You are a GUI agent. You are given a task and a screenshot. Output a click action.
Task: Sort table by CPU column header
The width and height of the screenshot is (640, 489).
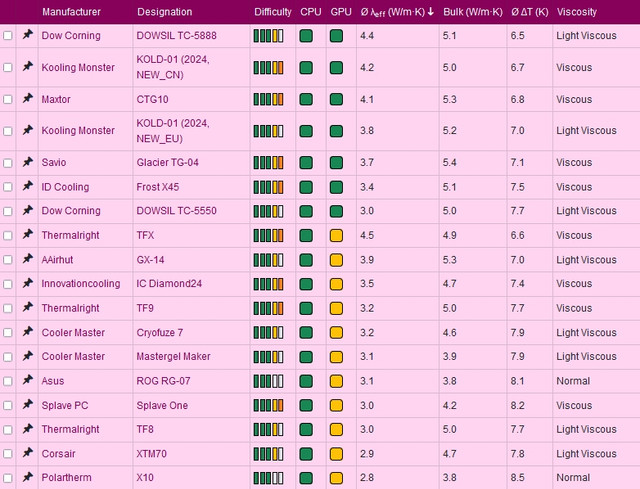click(x=311, y=12)
